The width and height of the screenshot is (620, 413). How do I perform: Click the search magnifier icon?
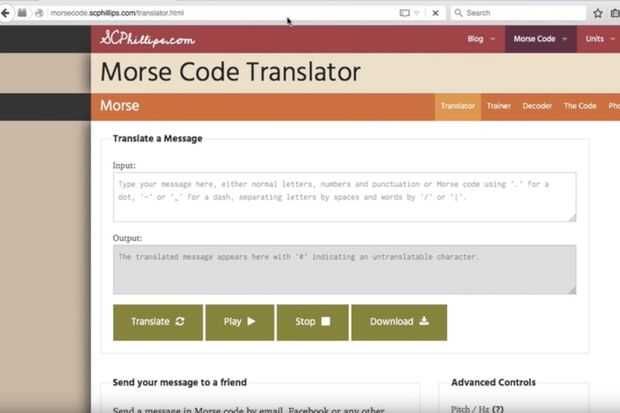pos(458,13)
